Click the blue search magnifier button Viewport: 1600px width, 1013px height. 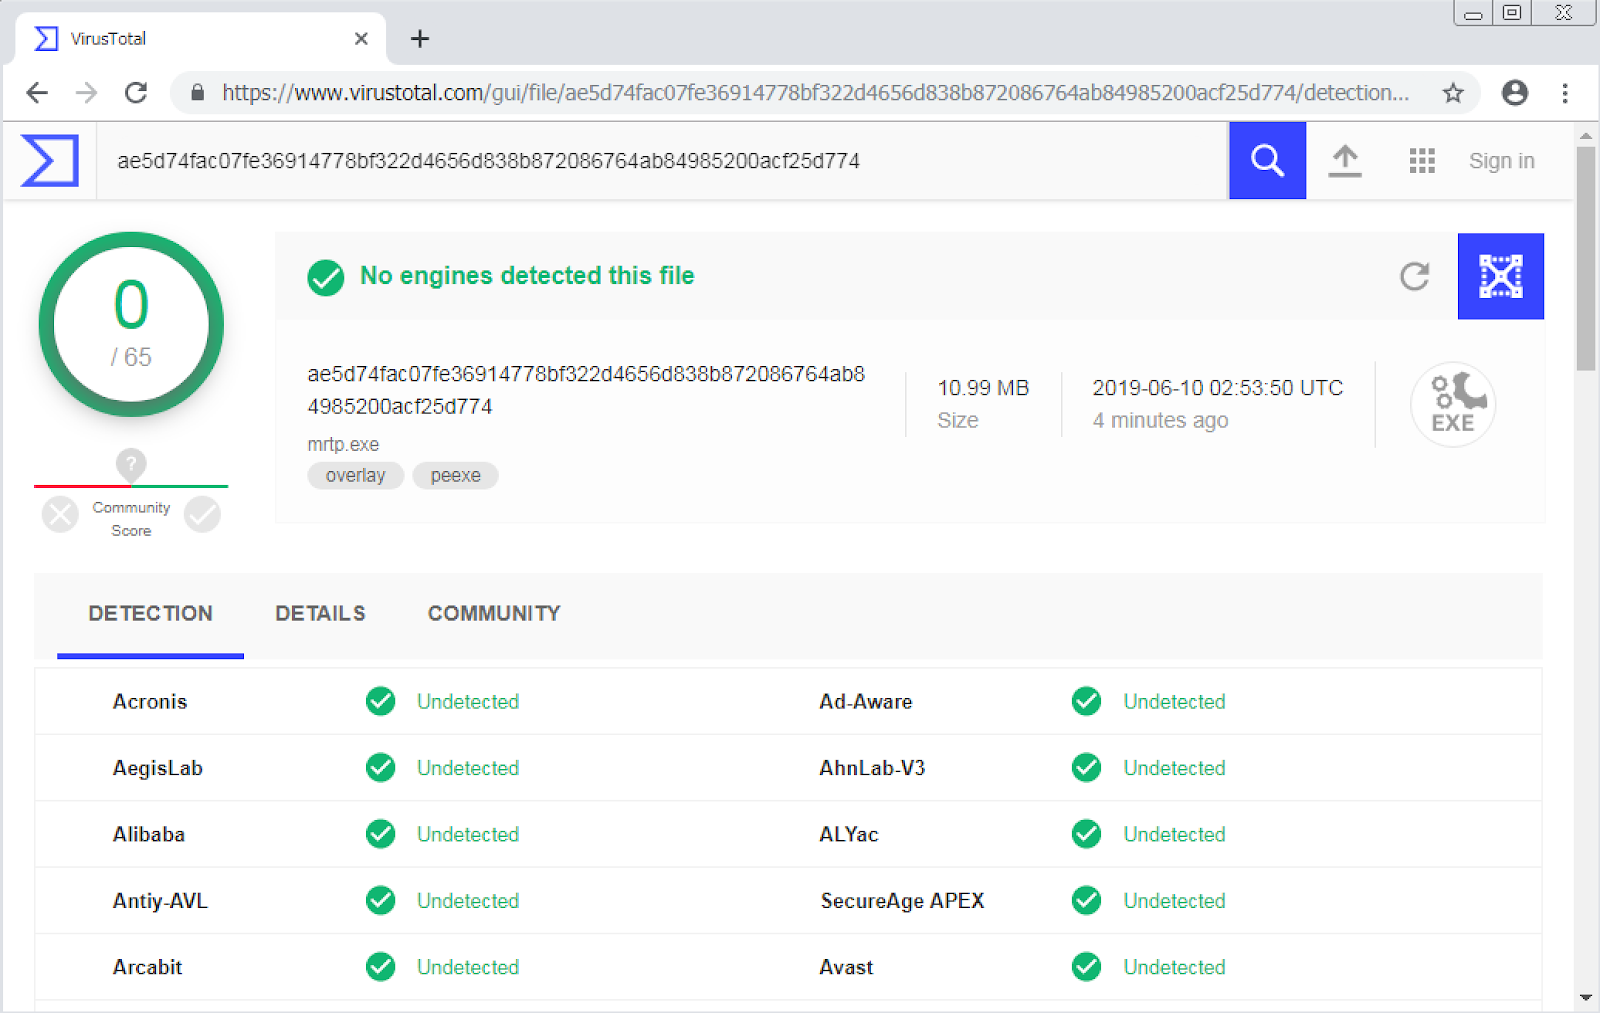click(x=1267, y=161)
